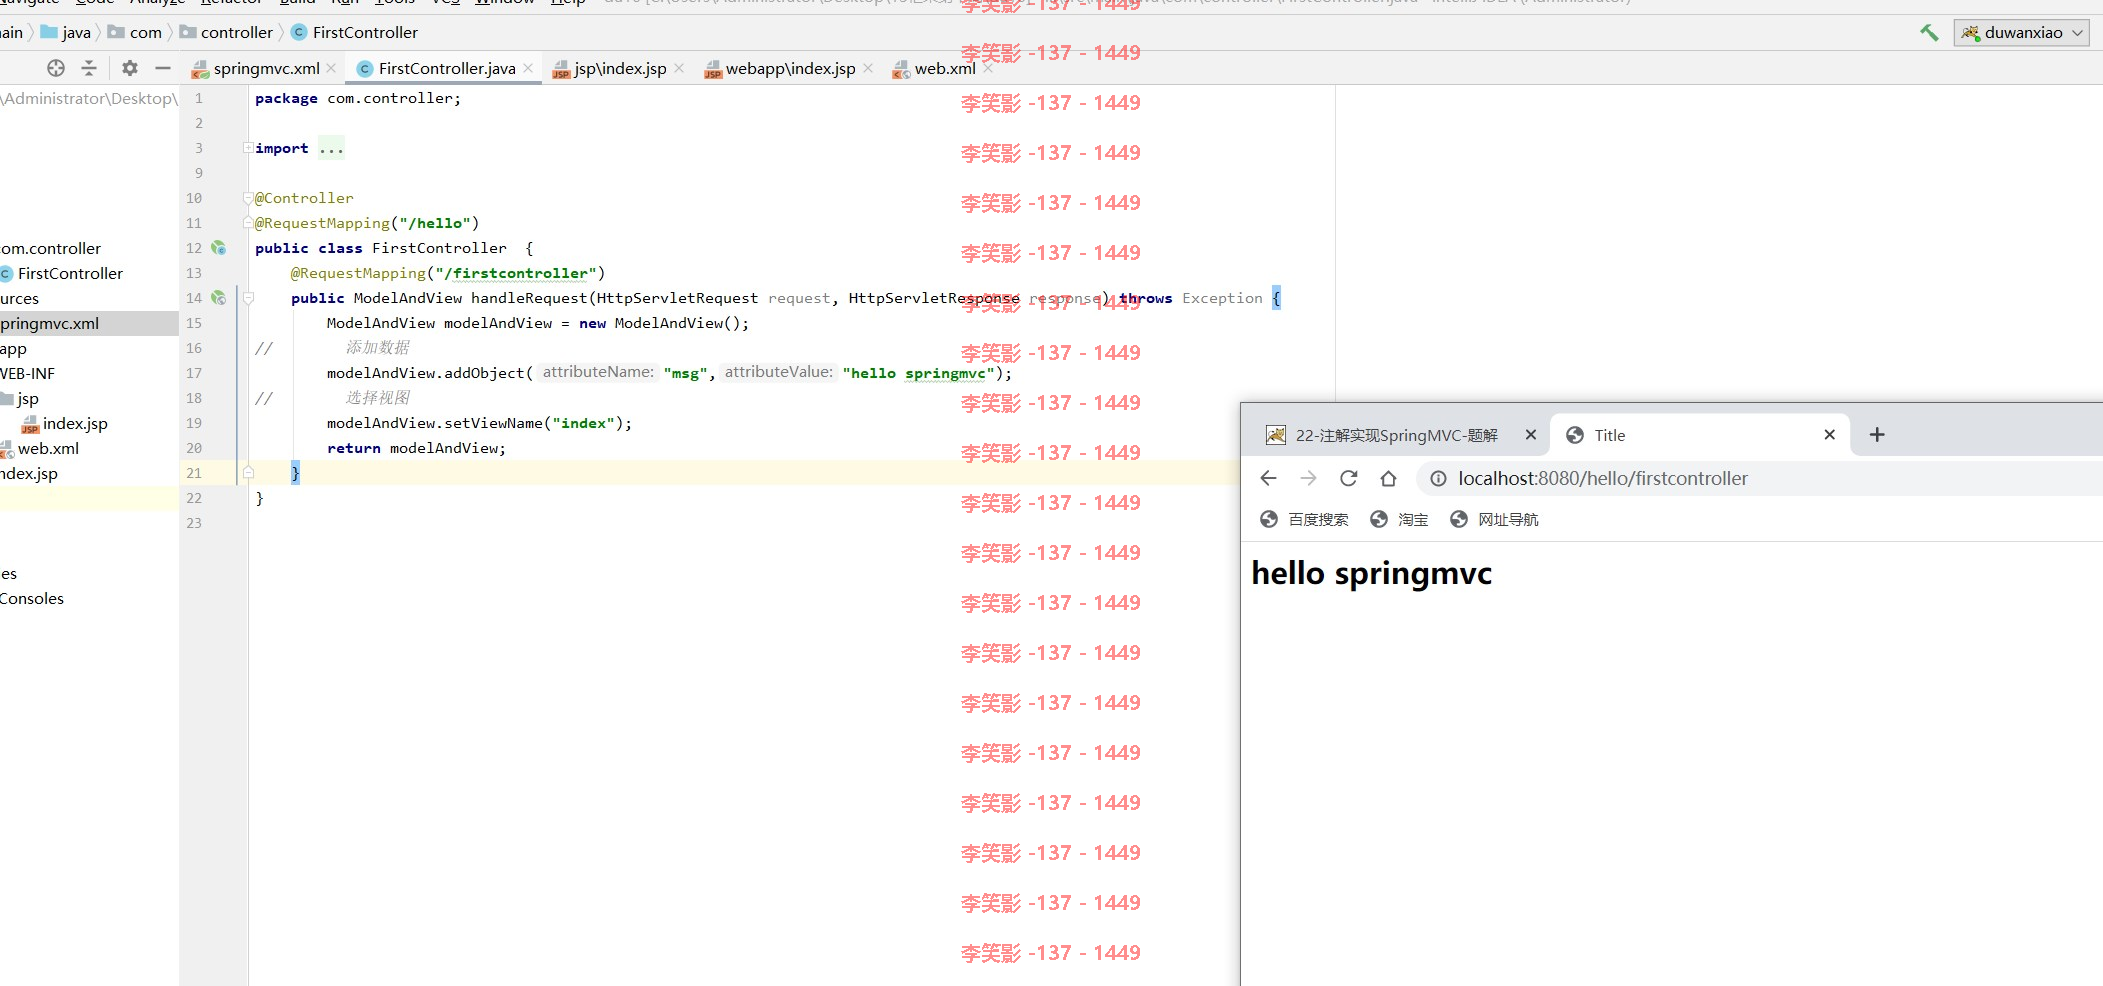Close the 22-注解实现SpringMVC browser tab

tap(1530, 435)
